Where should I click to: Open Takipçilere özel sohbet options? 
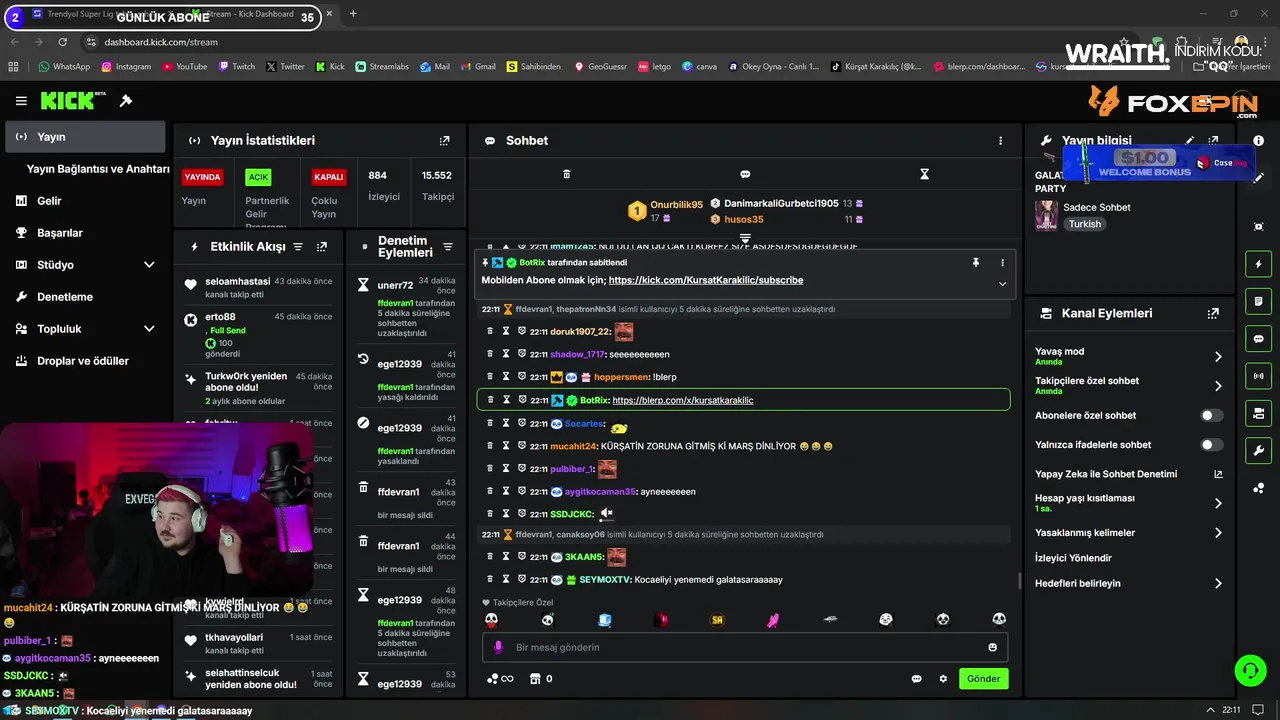coord(1129,385)
